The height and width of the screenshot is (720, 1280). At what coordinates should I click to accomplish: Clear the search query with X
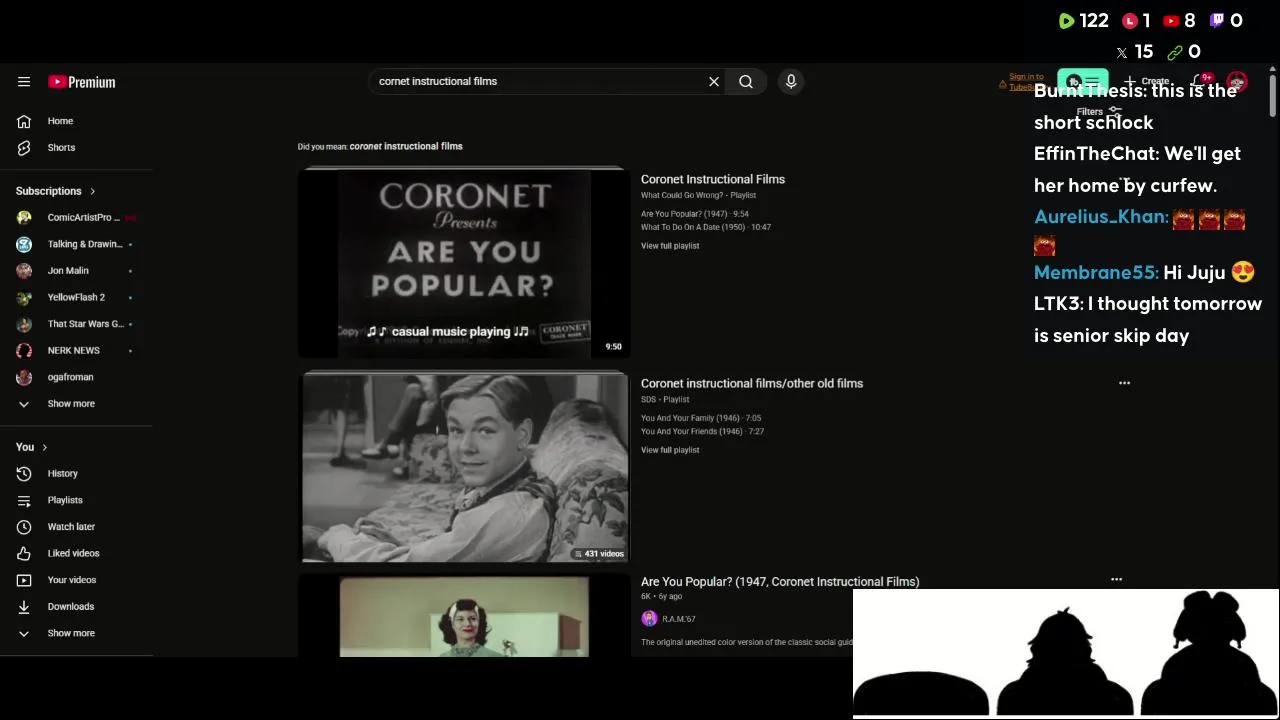tap(714, 82)
